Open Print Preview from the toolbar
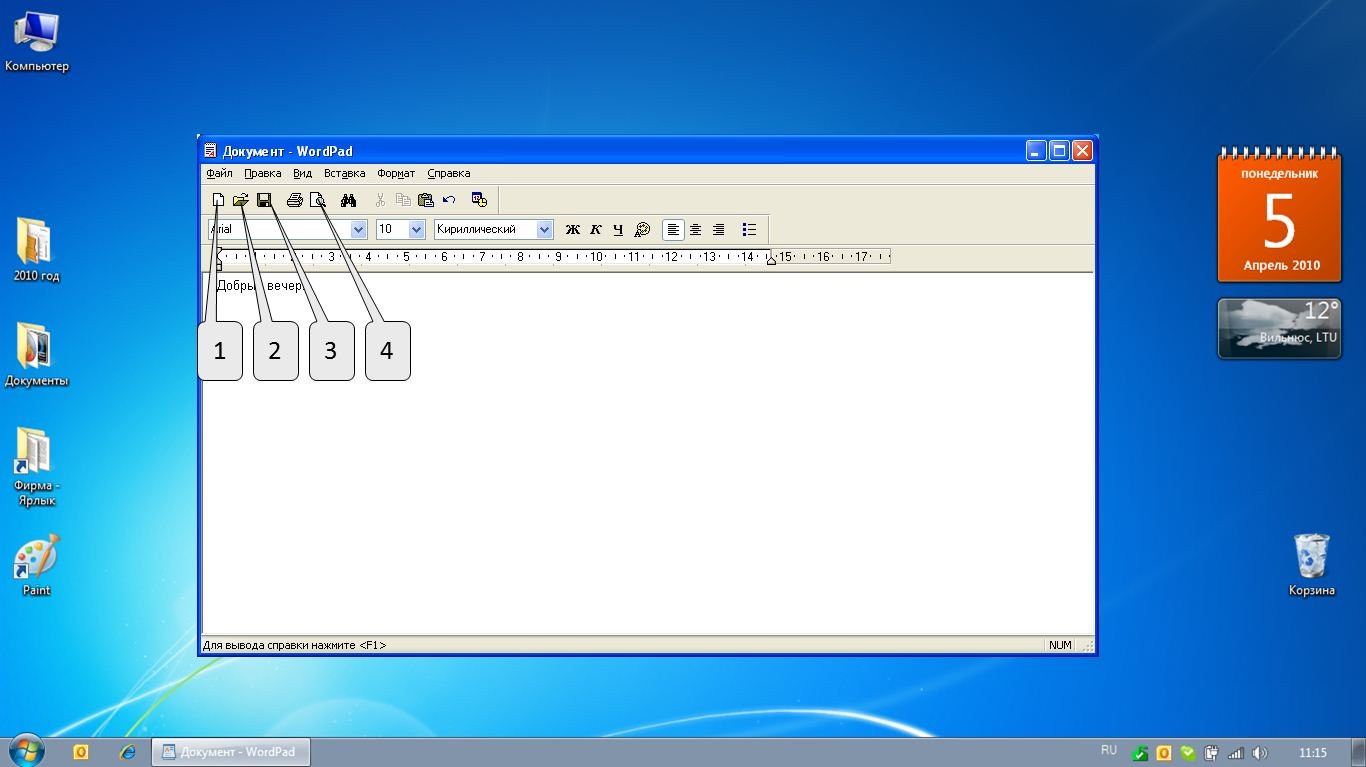The image size is (1366, 767). tap(317, 200)
